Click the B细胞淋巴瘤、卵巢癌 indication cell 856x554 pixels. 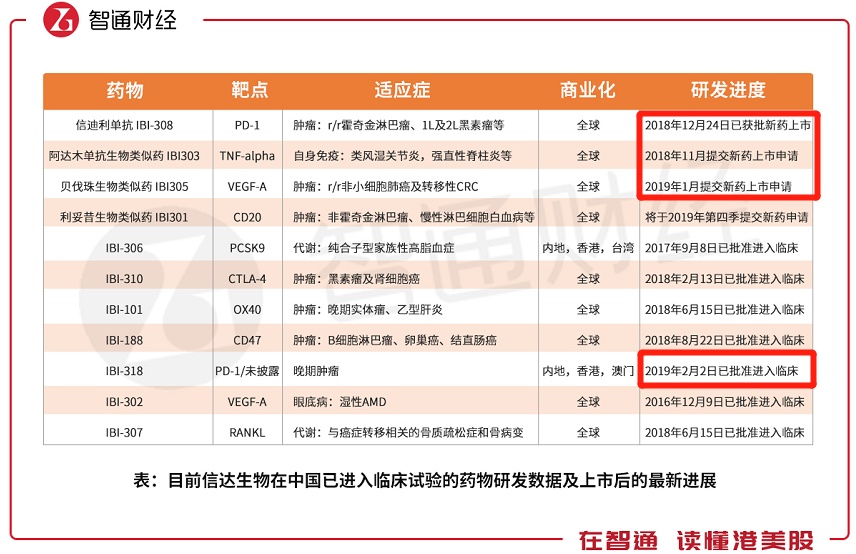pyautogui.click(x=395, y=340)
